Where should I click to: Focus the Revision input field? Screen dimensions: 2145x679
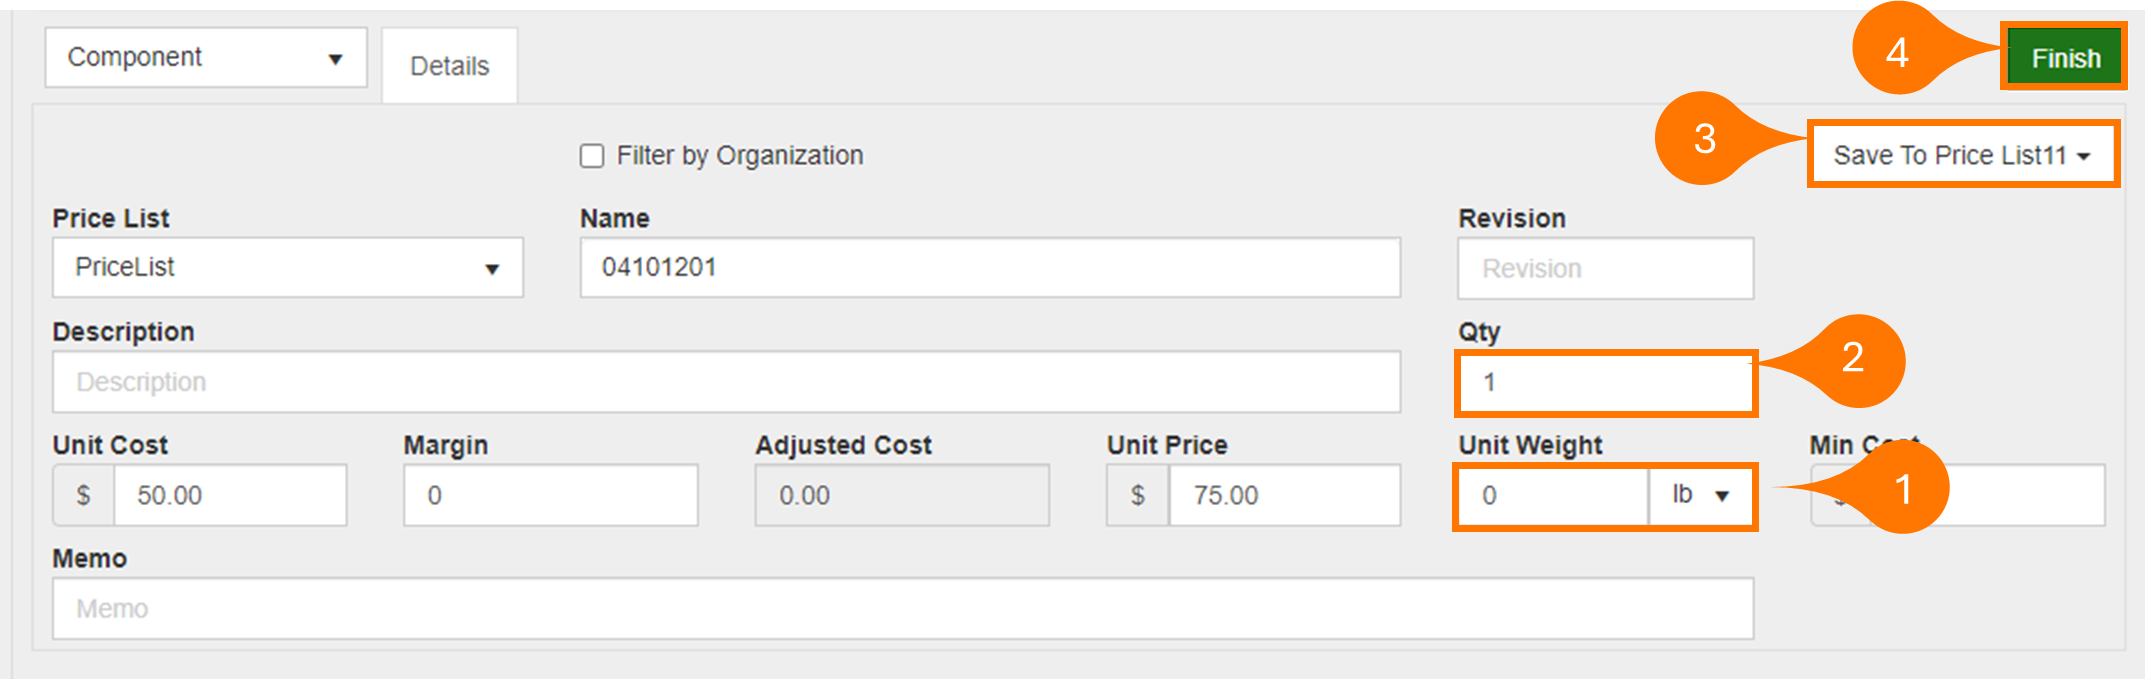pyautogui.click(x=1604, y=269)
